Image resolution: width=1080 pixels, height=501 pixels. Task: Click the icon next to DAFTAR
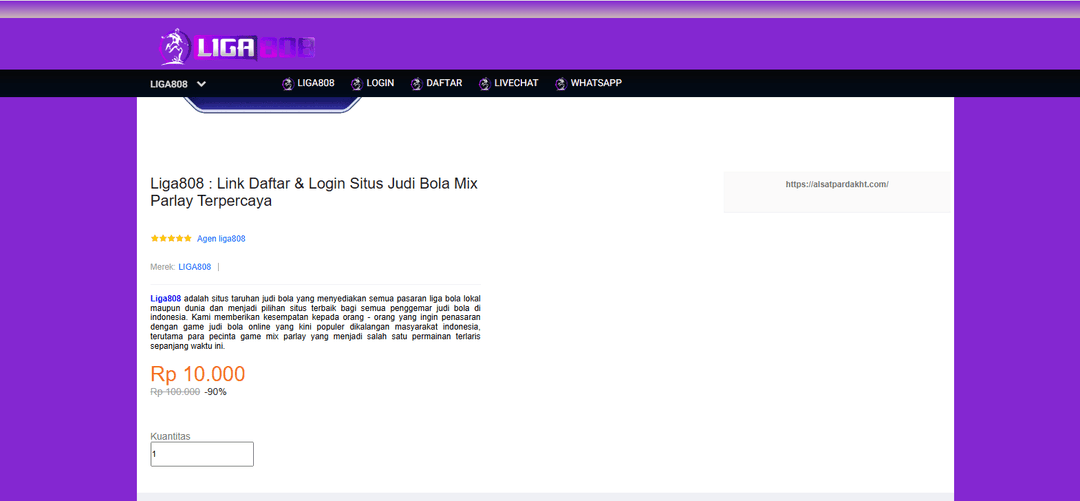(x=416, y=84)
